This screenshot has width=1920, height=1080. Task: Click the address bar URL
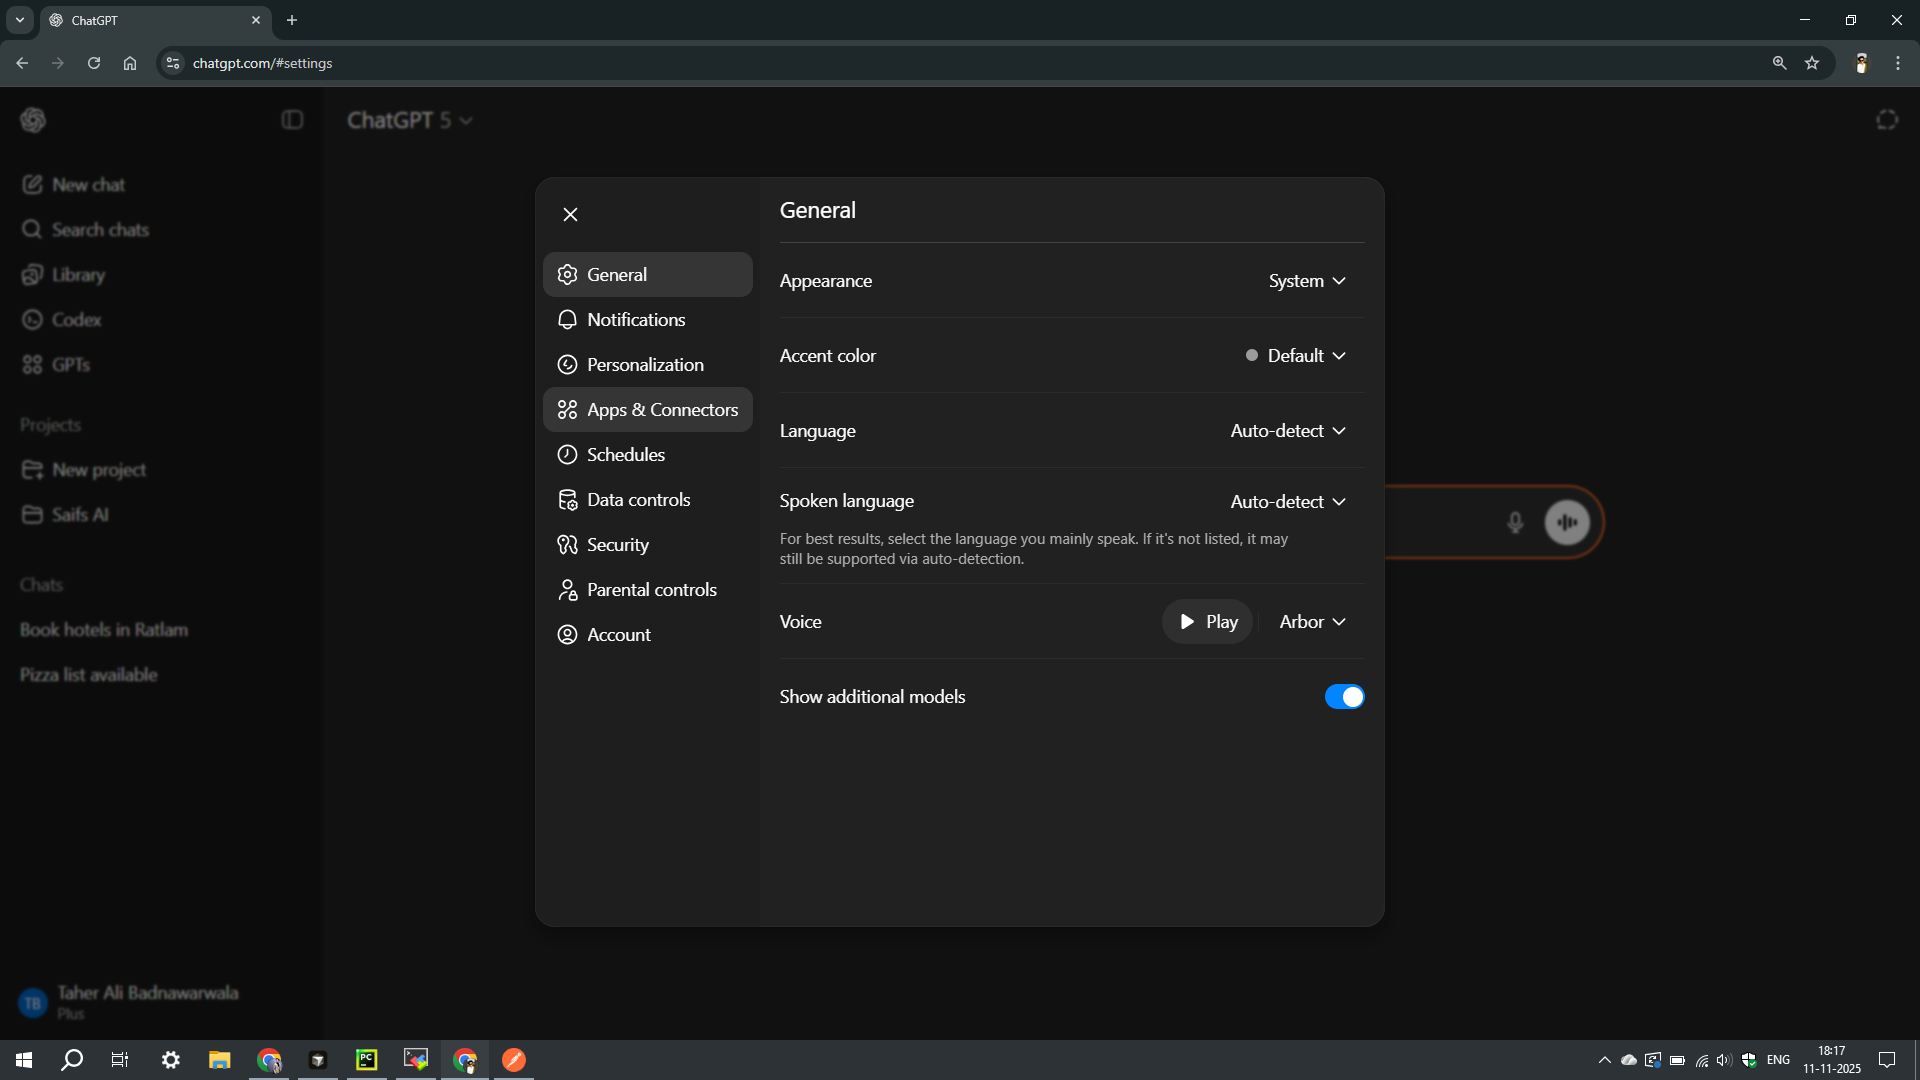[x=262, y=63]
